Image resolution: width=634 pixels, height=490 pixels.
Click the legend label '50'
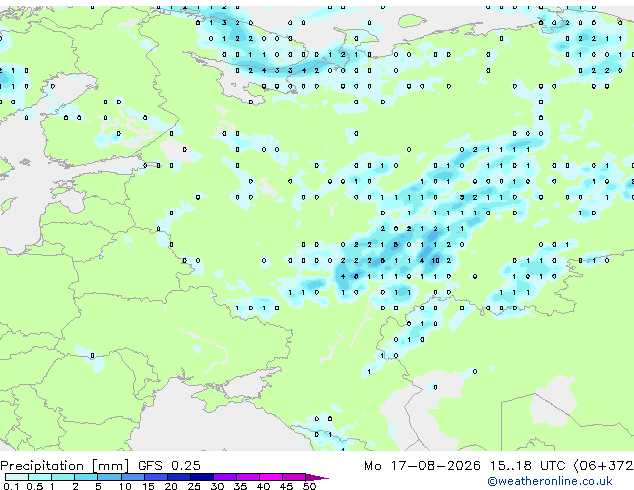(x=309, y=486)
